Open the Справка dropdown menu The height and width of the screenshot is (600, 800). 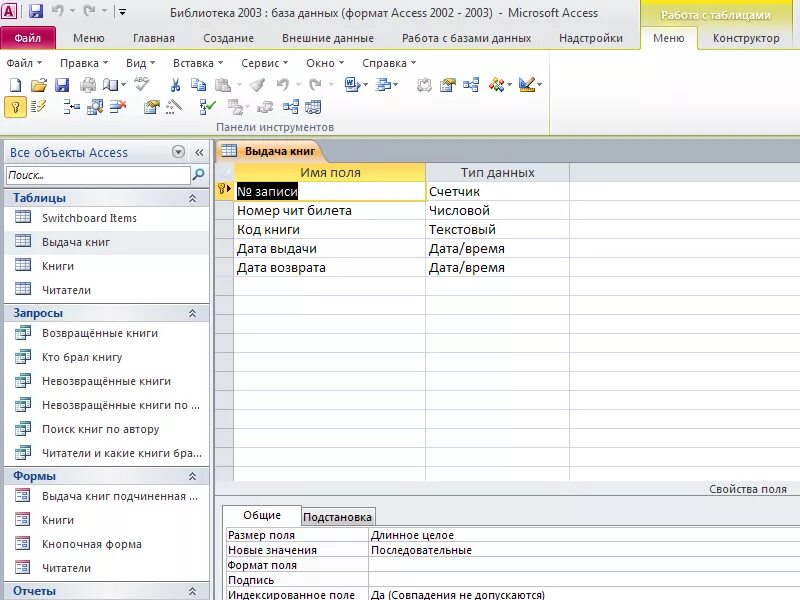tap(389, 63)
